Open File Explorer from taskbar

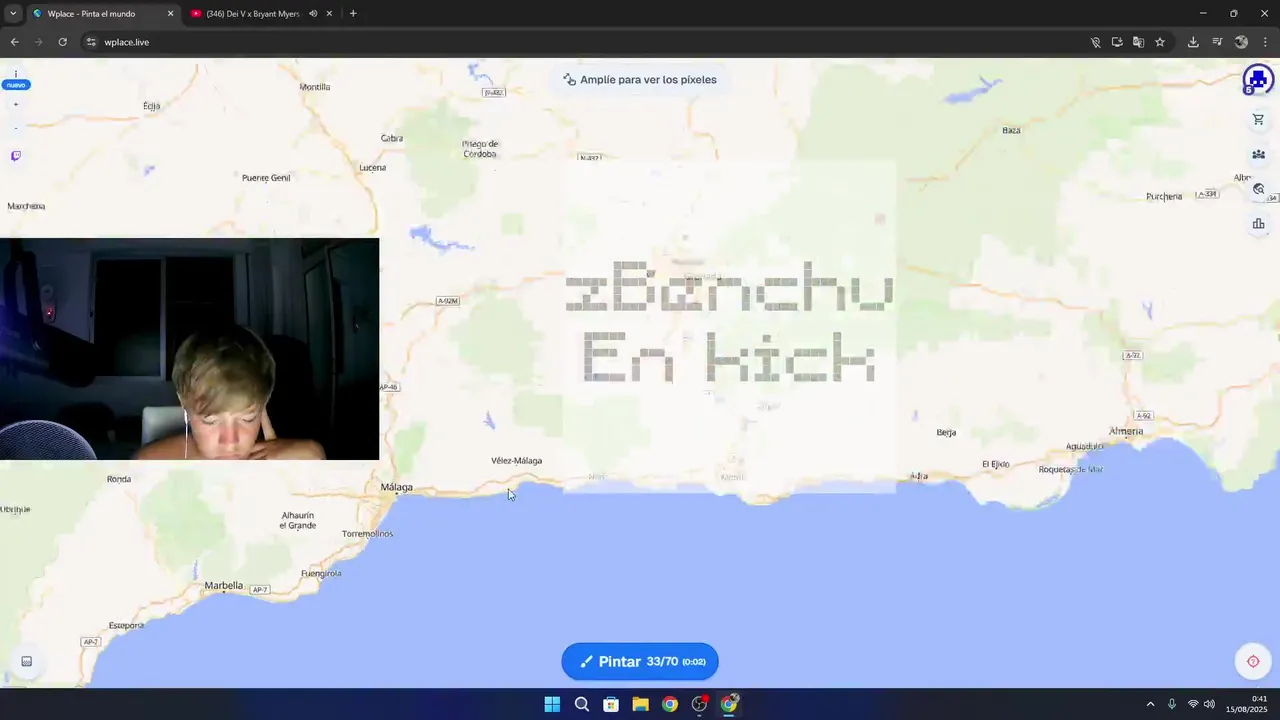tap(640, 704)
